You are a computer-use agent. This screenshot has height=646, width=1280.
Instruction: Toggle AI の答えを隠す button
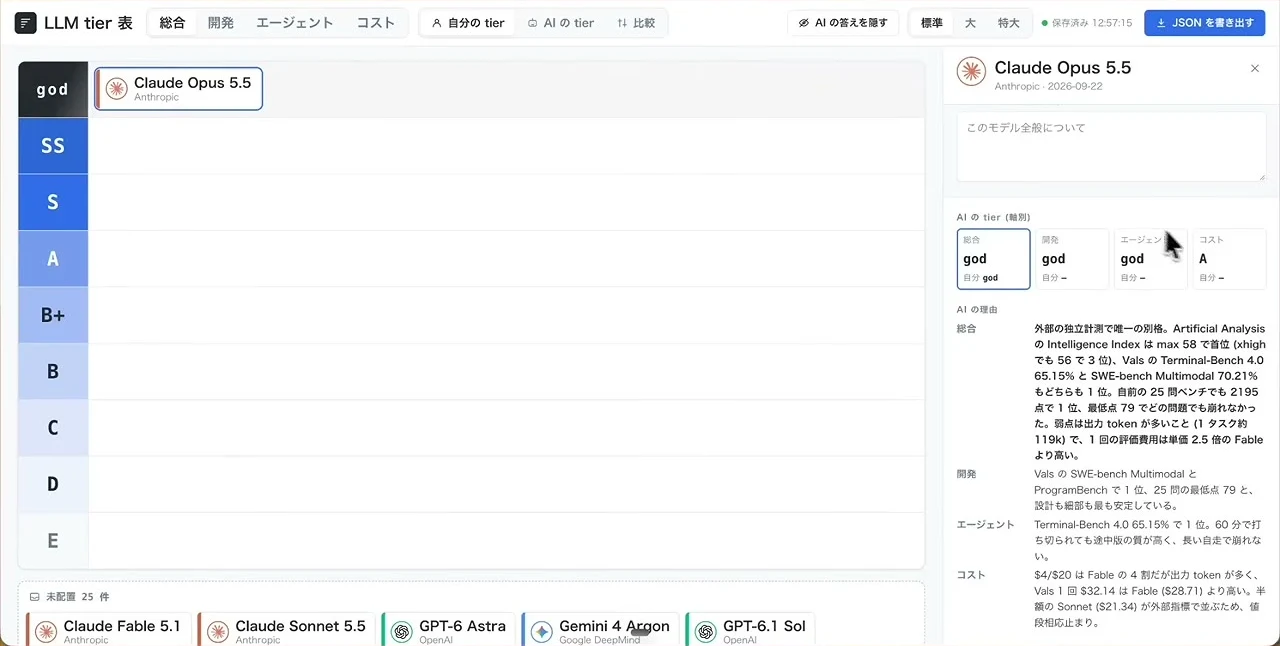tap(843, 23)
